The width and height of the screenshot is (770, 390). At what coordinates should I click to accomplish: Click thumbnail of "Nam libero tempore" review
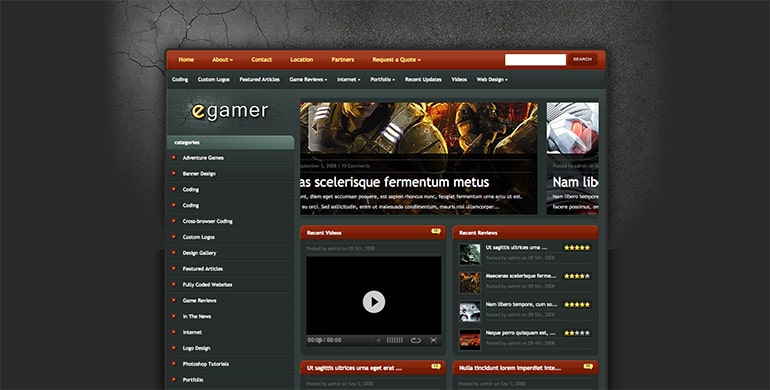pyautogui.click(x=469, y=311)
